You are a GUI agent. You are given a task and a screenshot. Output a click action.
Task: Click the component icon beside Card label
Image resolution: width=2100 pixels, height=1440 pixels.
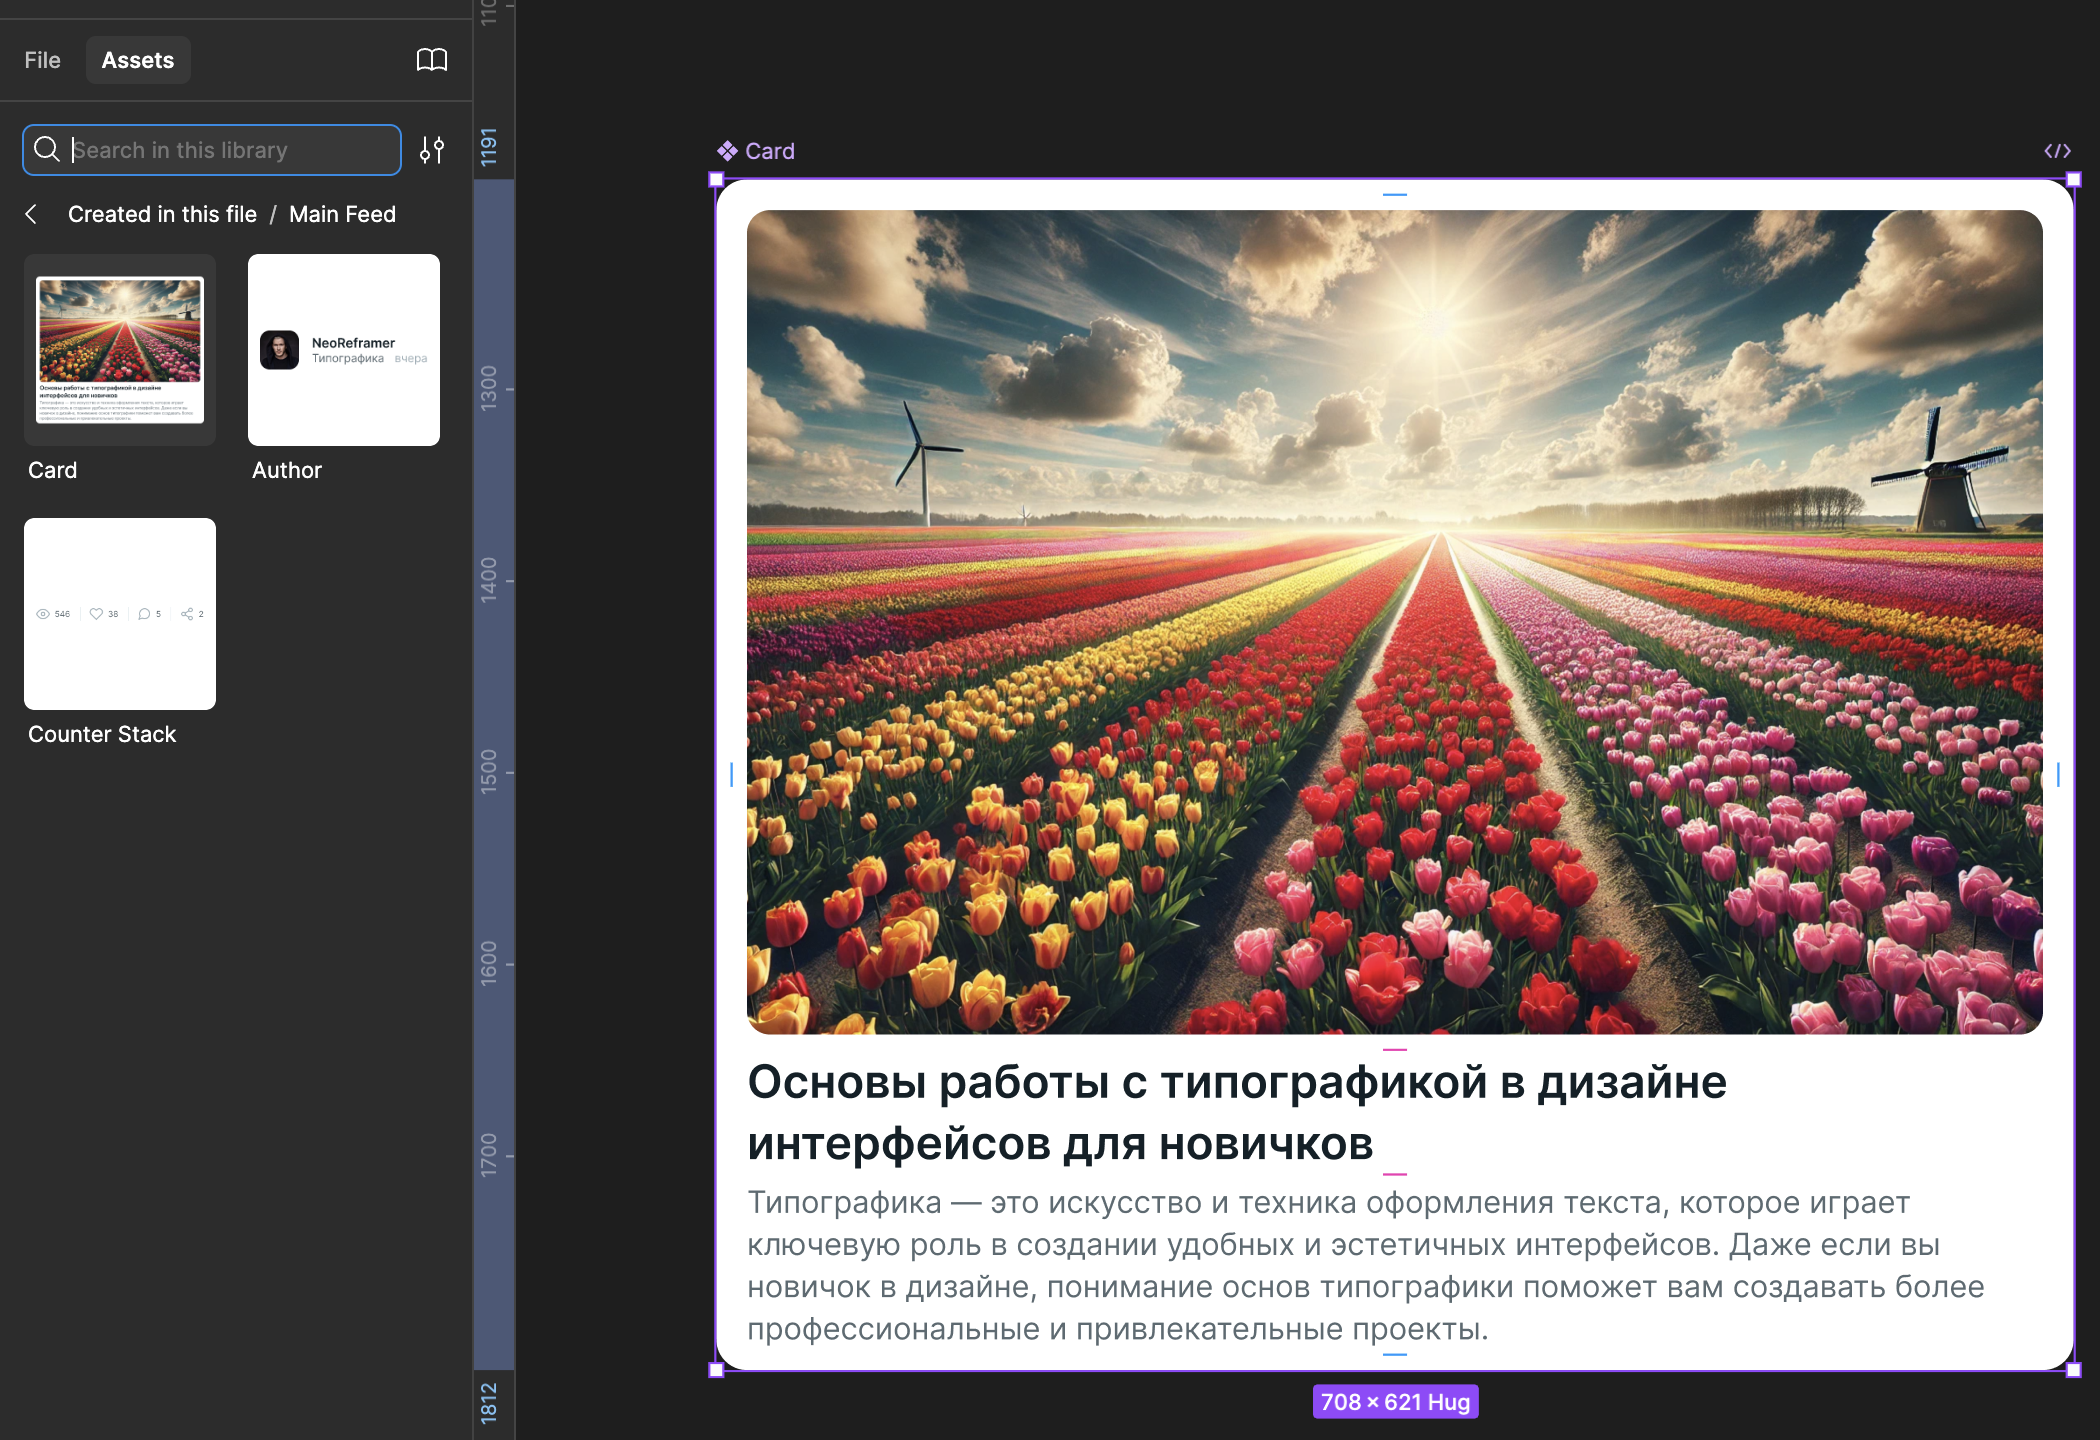point(727,151)
